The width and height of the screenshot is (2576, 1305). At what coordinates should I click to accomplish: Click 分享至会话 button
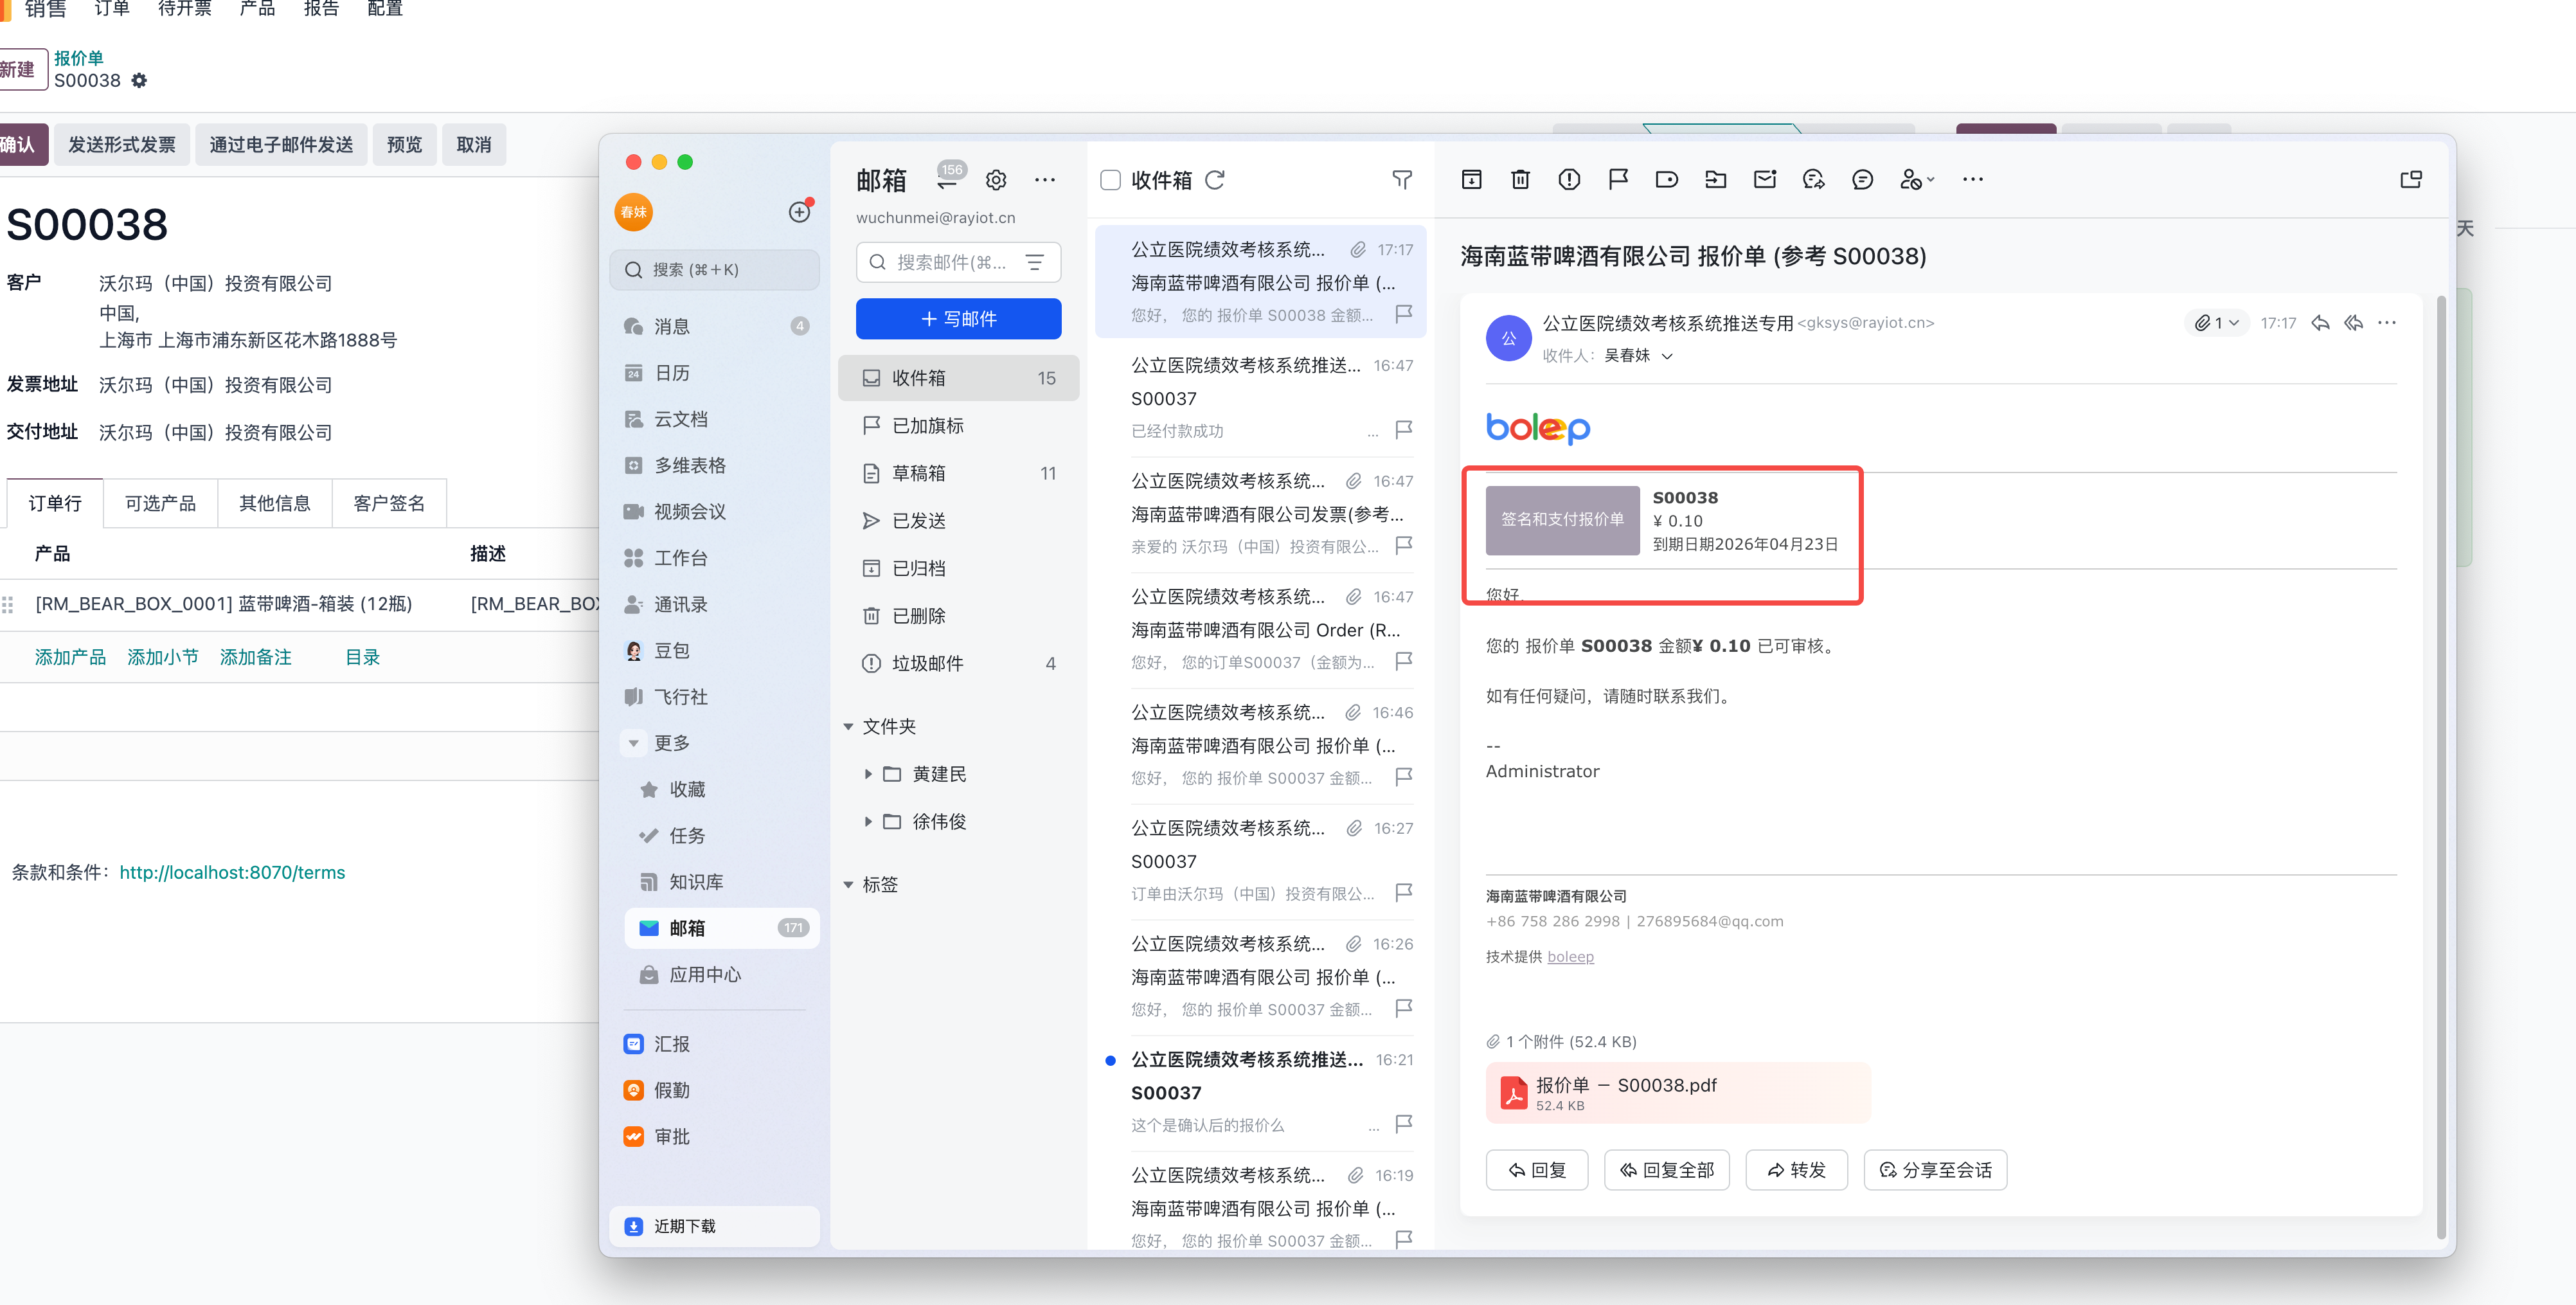1935,1170
